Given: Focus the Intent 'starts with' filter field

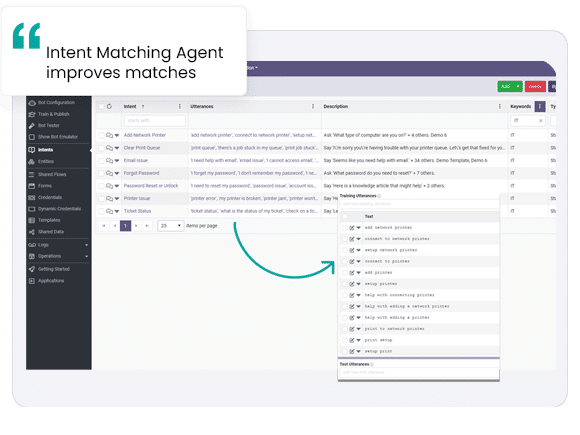Looking at the screenshot, I should click(x=155, y=121).
